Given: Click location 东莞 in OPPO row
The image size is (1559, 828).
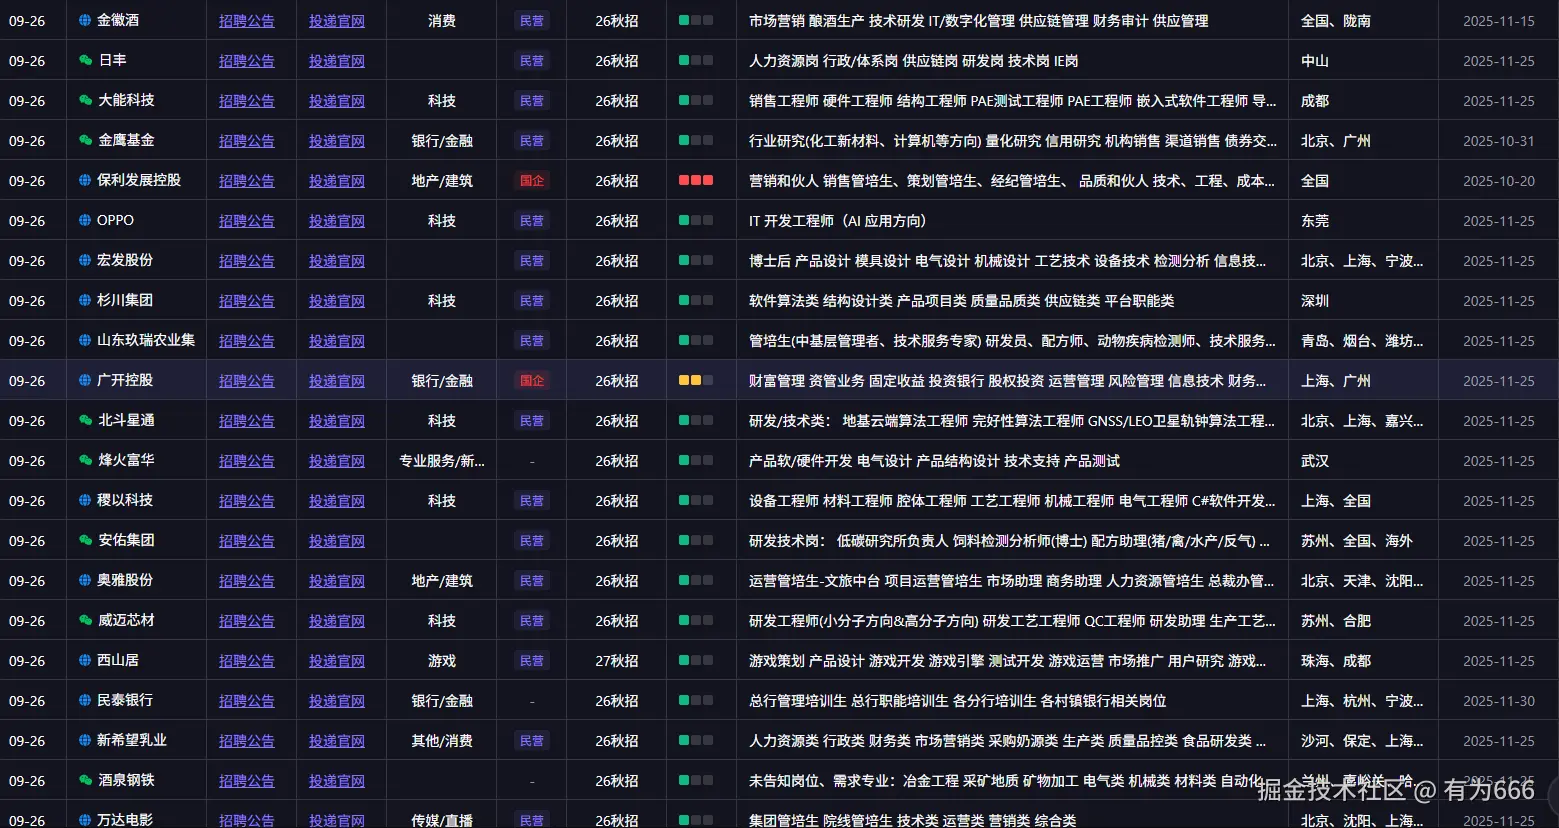Looking at the screenshot, I should click(1315, 221).
